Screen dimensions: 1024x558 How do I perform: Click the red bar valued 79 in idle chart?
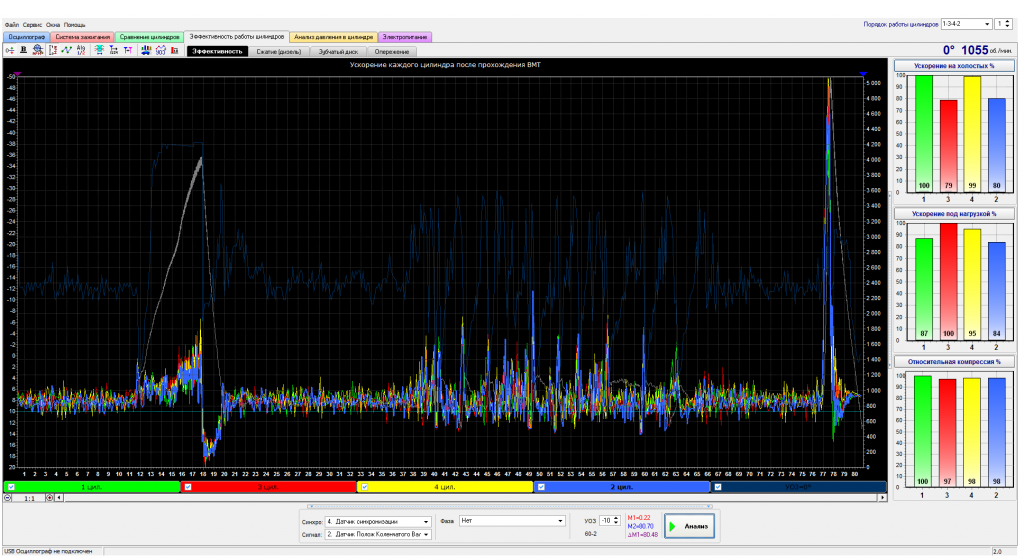(x=948, y=145)
